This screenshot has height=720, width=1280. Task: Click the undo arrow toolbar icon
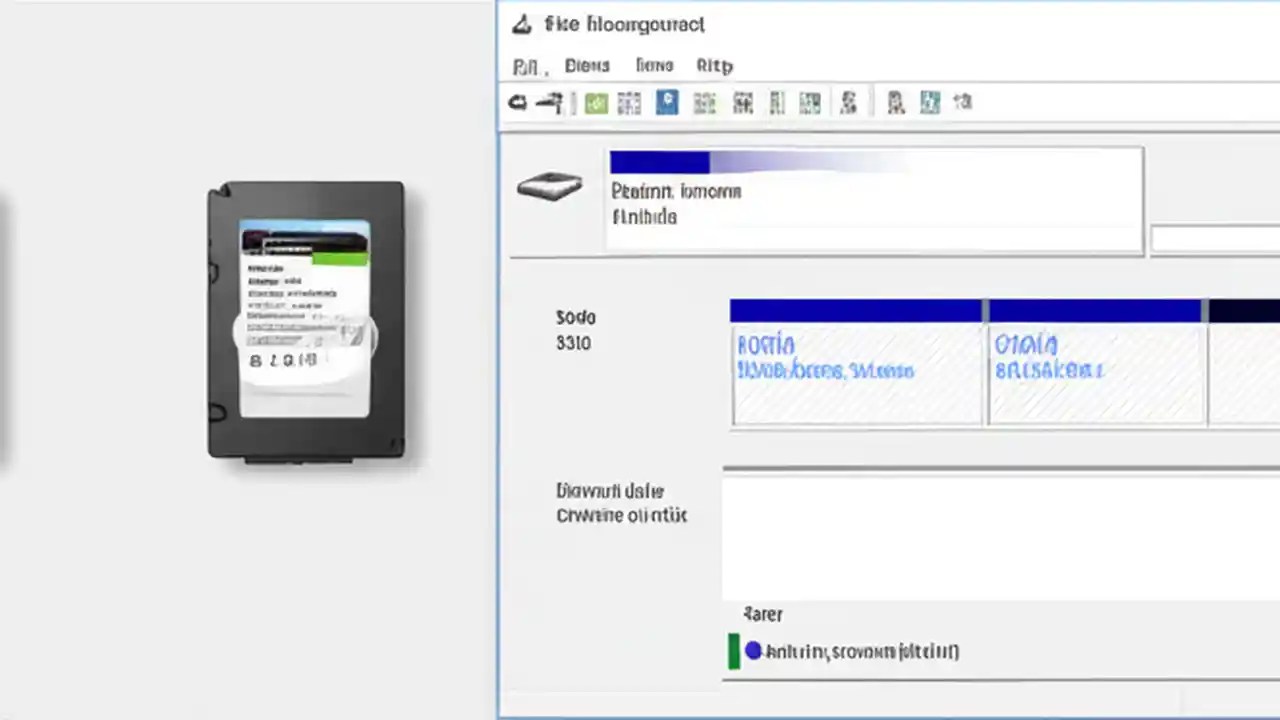517,102
